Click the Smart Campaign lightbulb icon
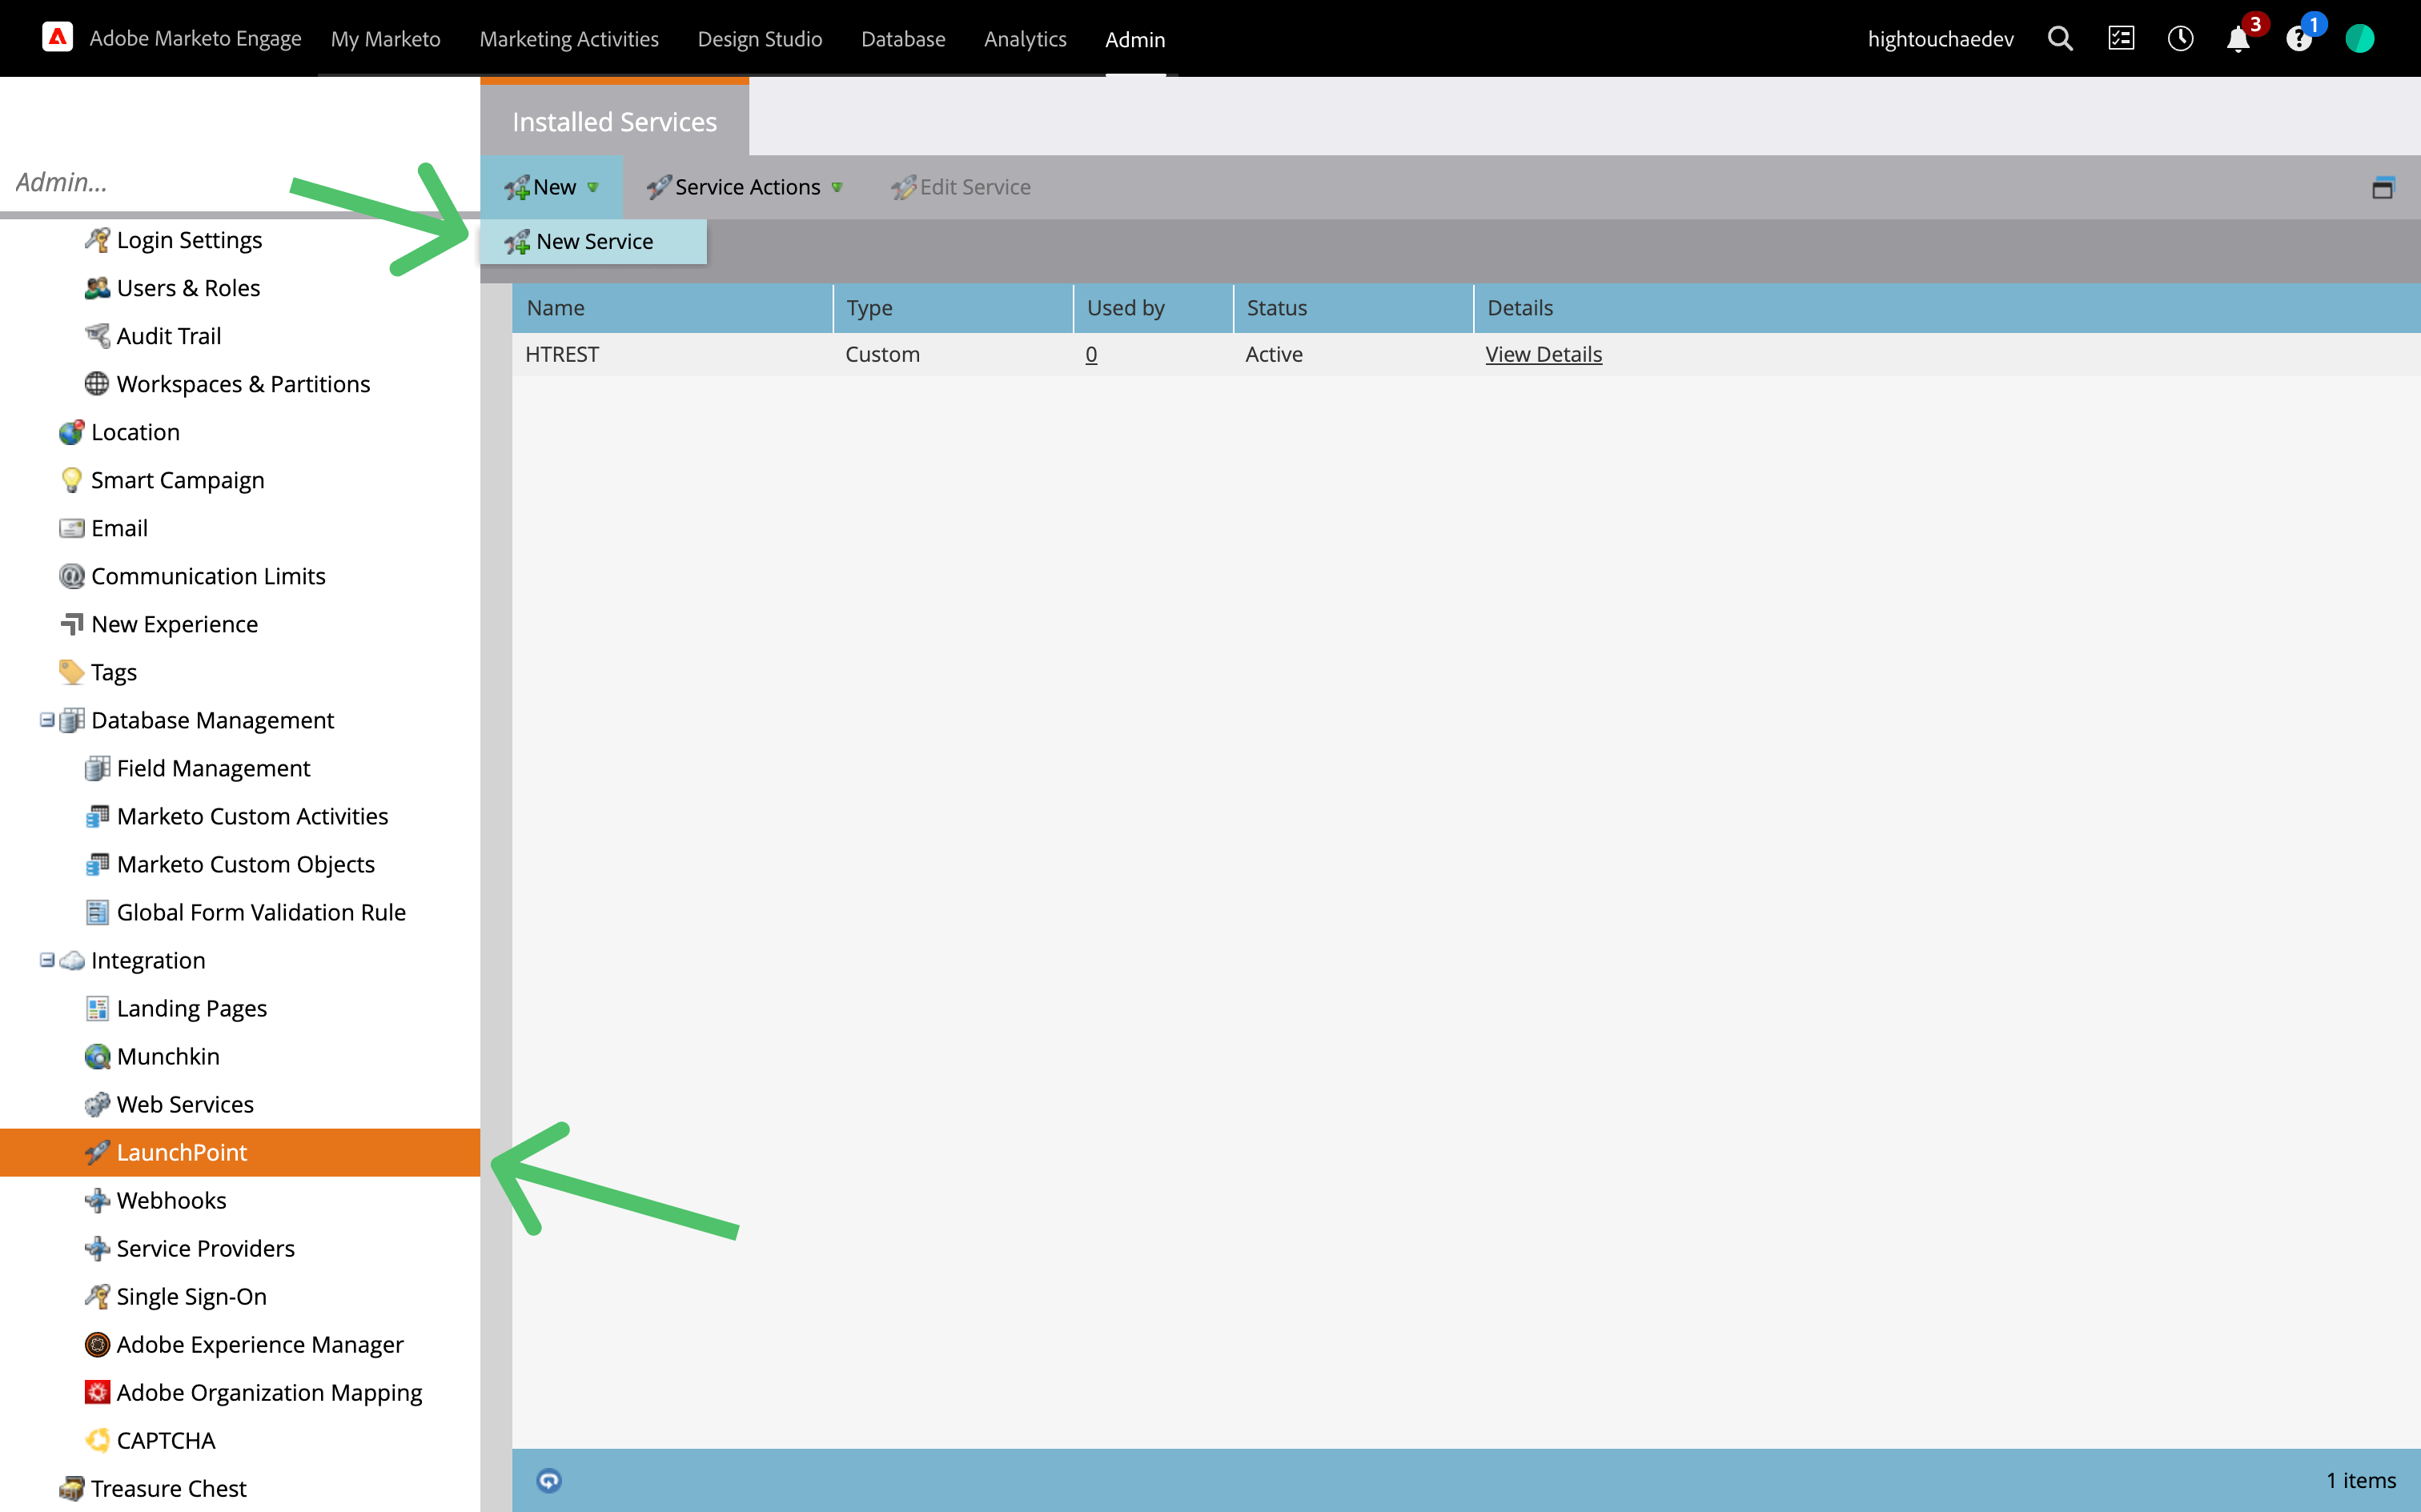Image resolution: width=2421 pixels, height=1512 pixels. (71, 480)
